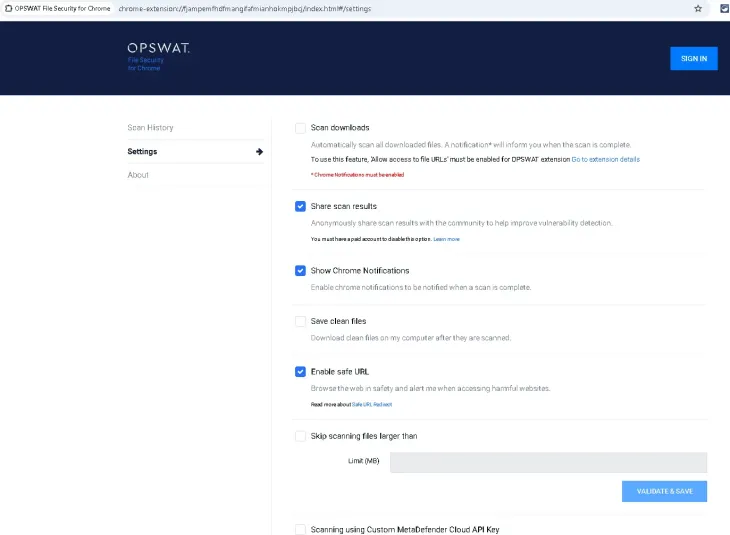Check Skip scanning files larger than
Screen dimensions: 730x535
pos(301,436)
